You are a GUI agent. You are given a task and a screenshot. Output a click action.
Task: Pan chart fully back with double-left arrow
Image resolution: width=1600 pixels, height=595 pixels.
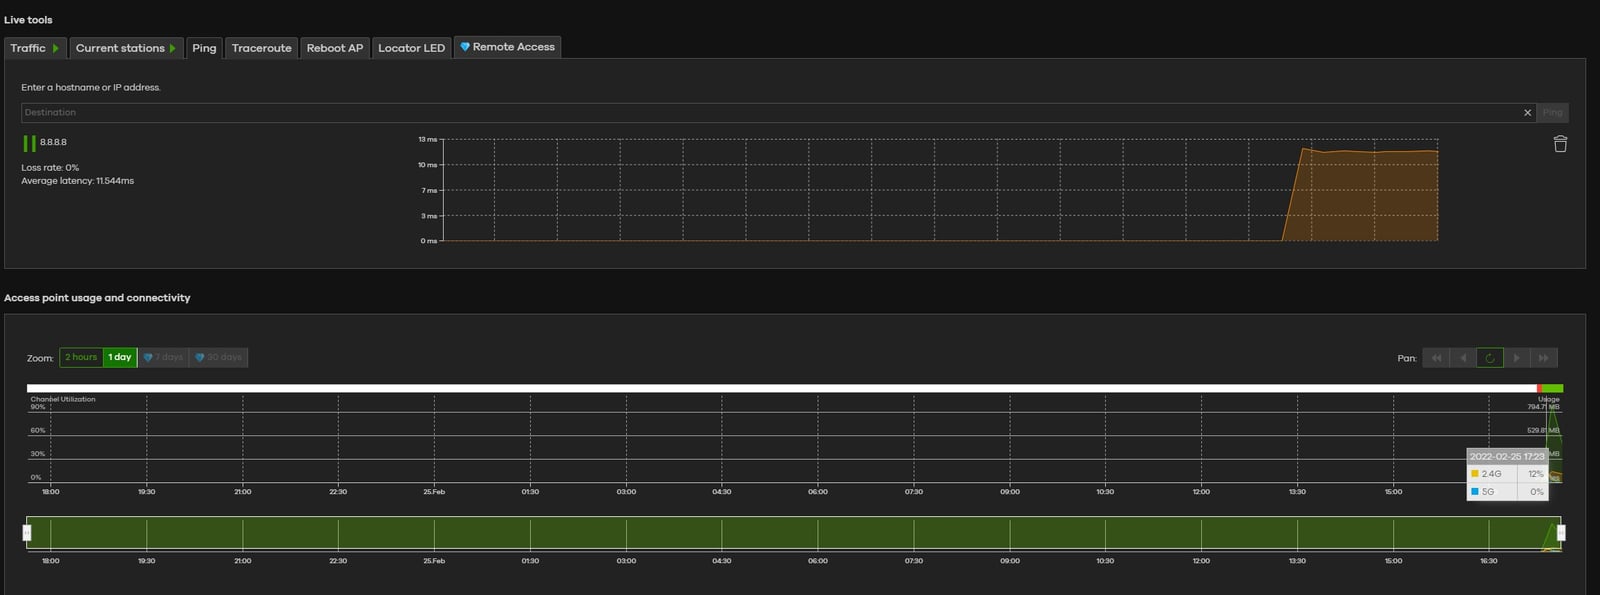click(x=1436, y=358)
